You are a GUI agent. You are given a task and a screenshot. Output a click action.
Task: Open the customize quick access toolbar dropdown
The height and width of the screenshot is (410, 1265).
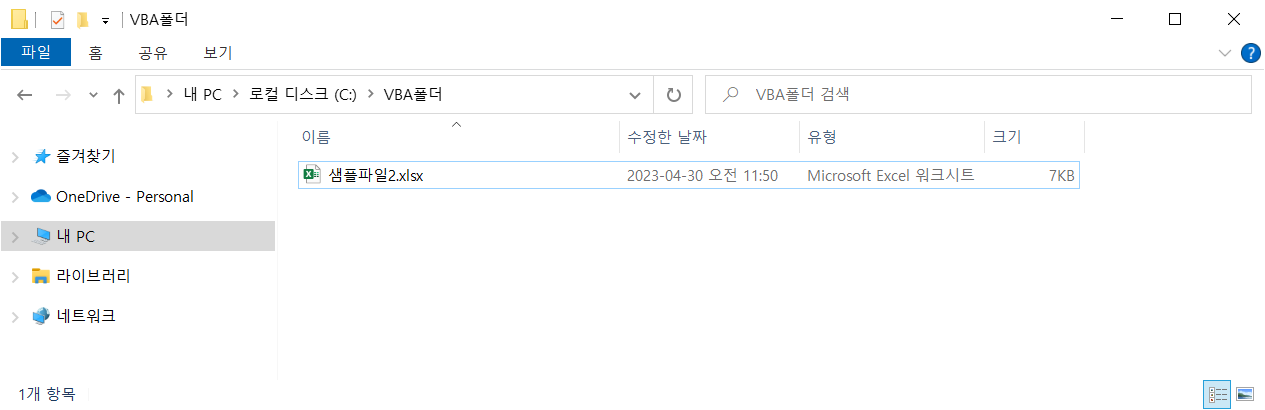click(104, 20)
